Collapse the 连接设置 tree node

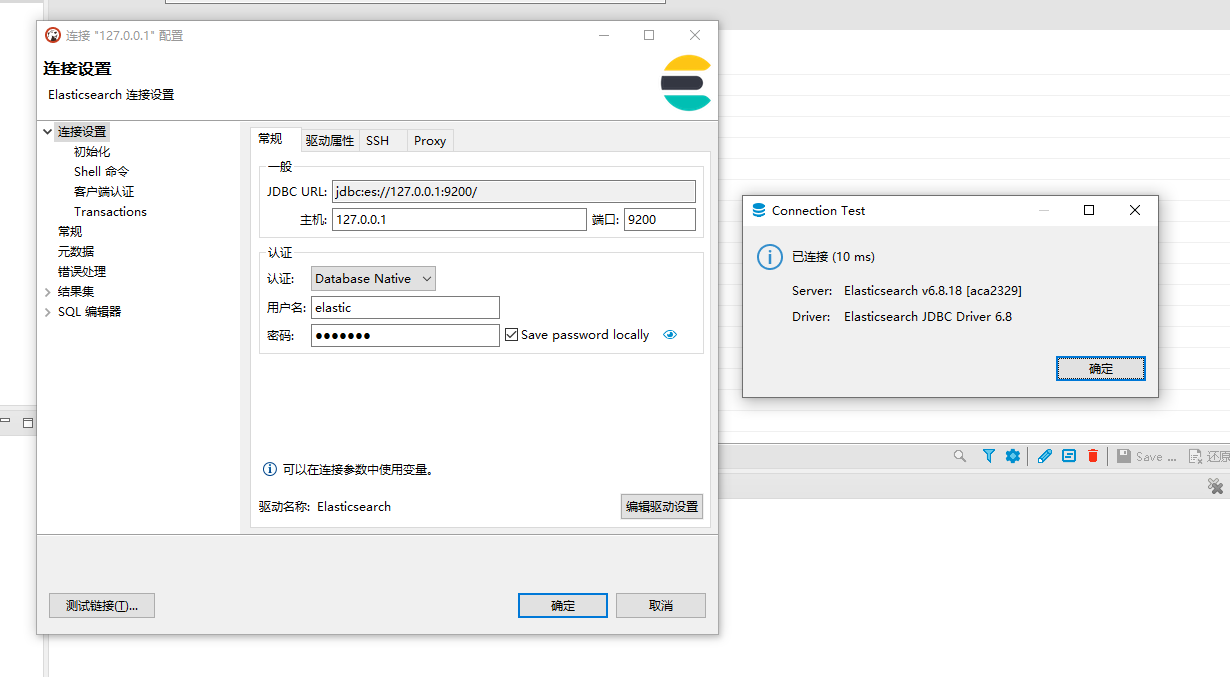click(47, 131)
